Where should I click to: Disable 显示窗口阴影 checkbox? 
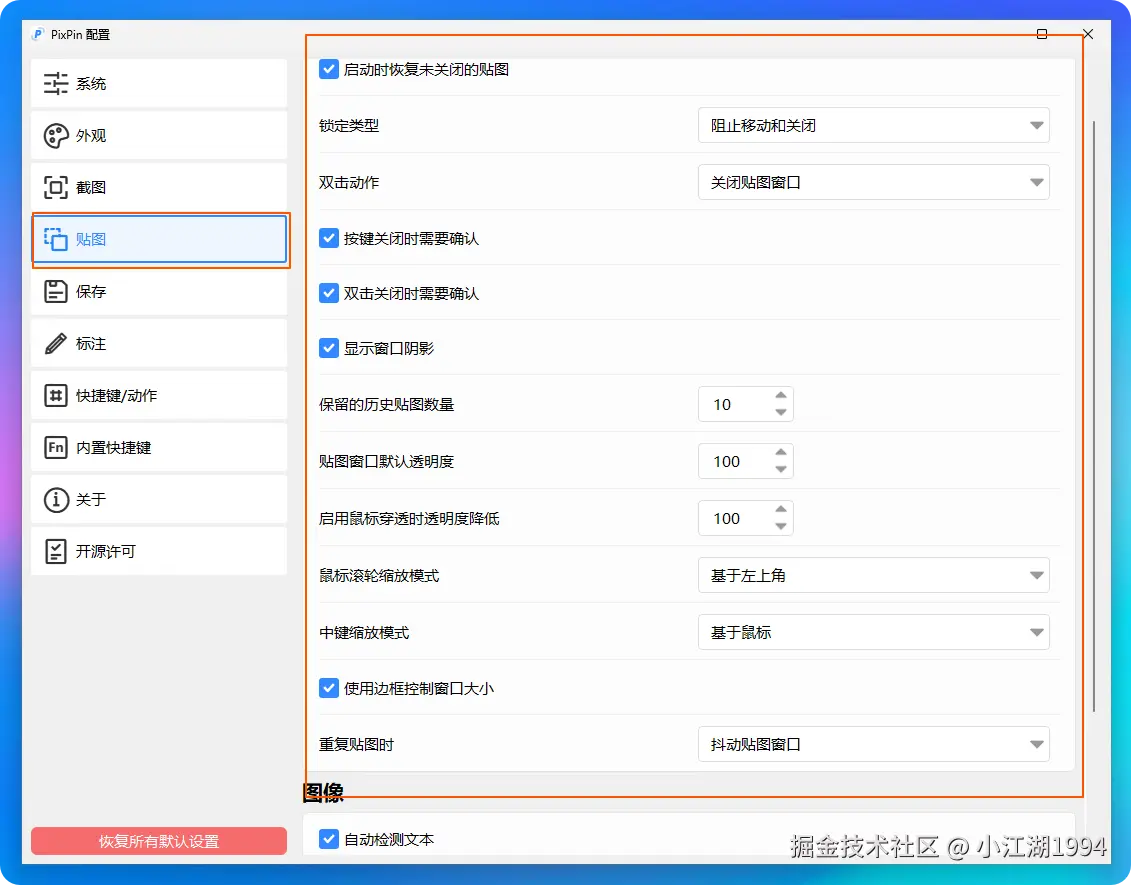[329, 348]
